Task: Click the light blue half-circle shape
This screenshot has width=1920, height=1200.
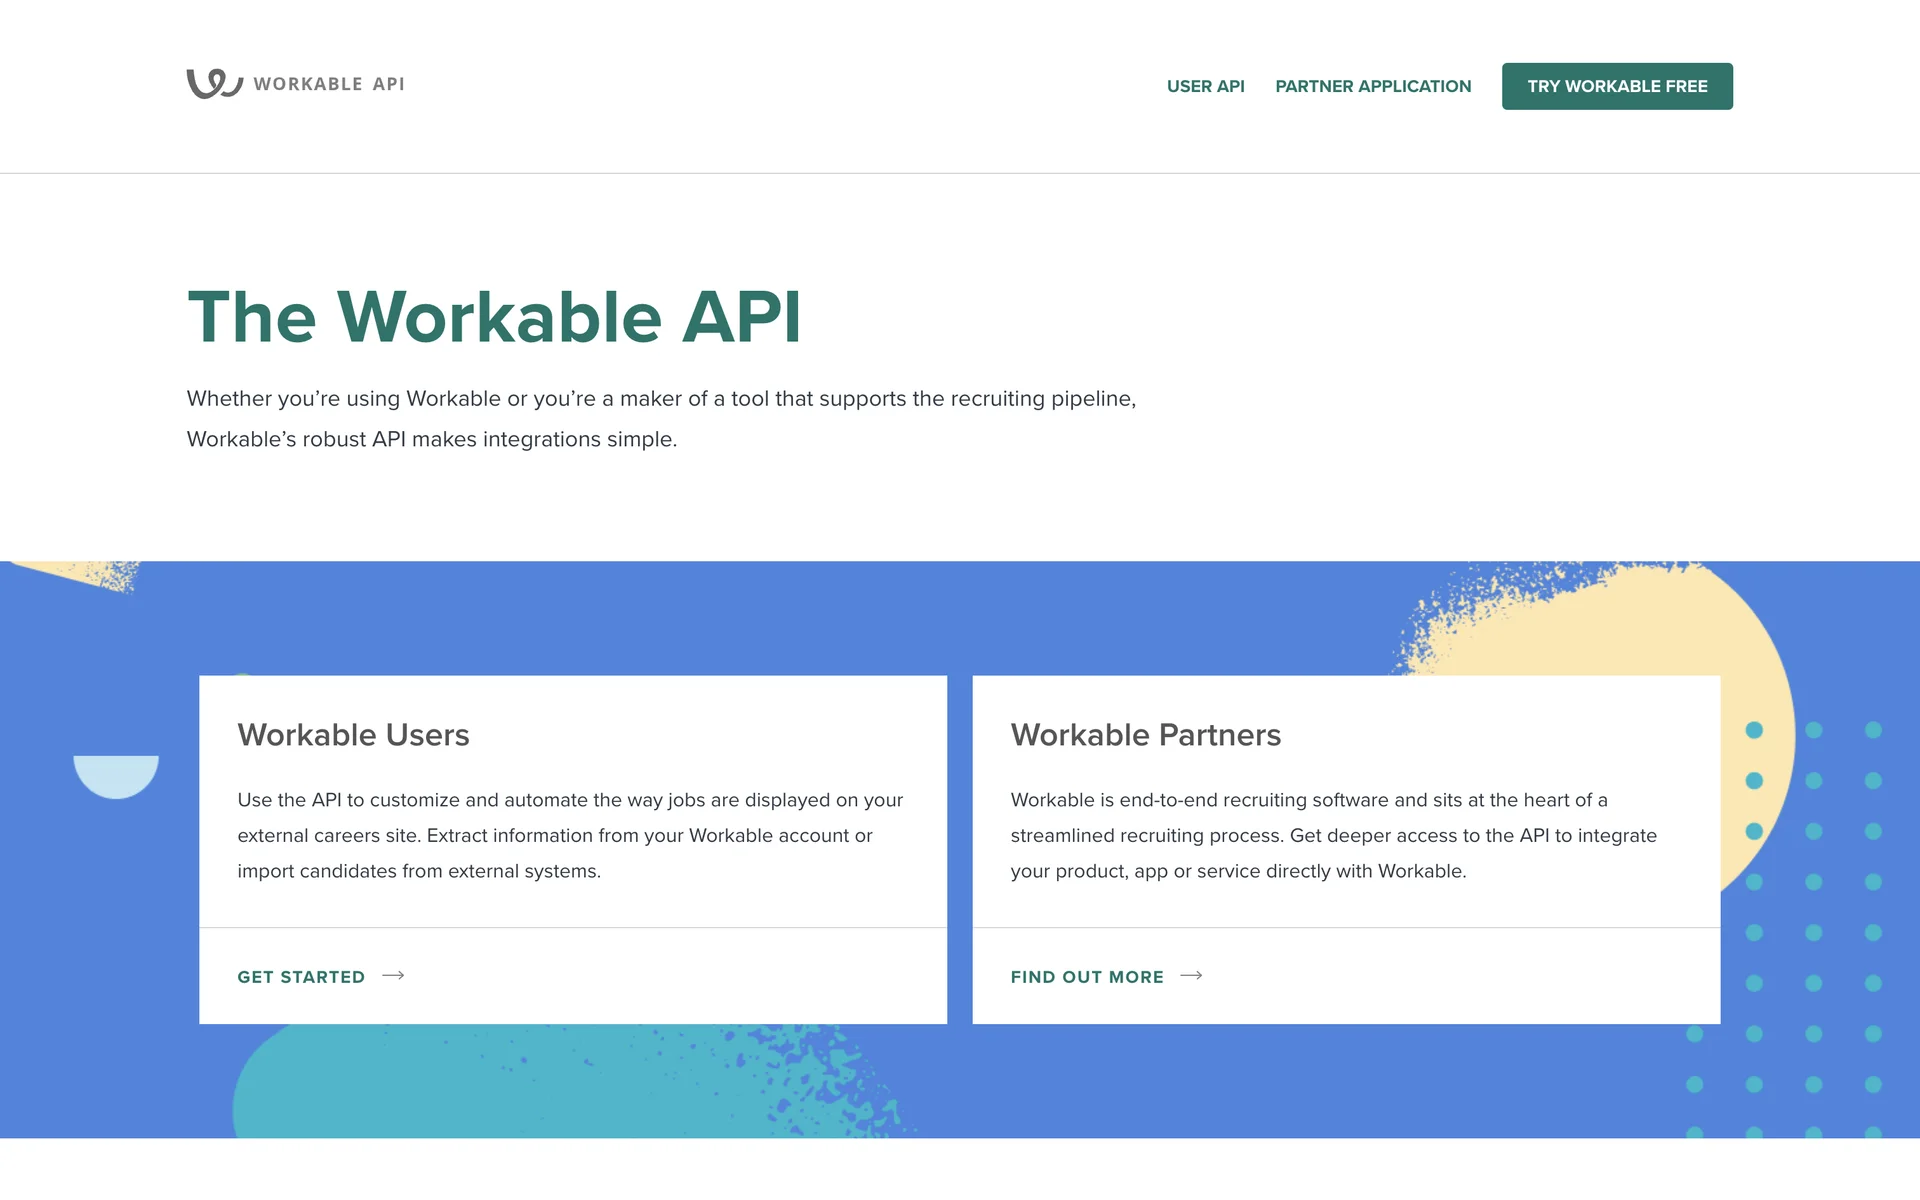Action: [x=116, y=775]
